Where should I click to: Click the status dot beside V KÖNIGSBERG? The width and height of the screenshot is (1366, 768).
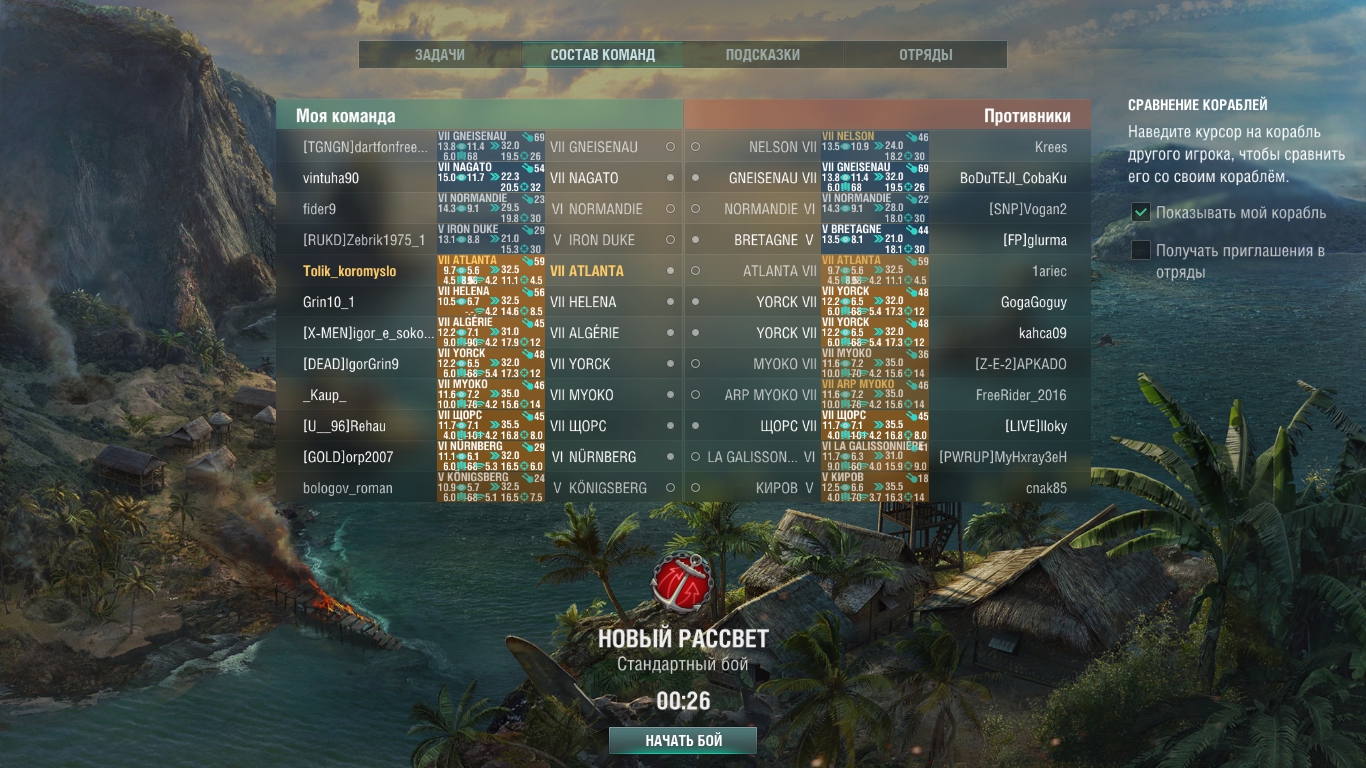tap(670, 488)
